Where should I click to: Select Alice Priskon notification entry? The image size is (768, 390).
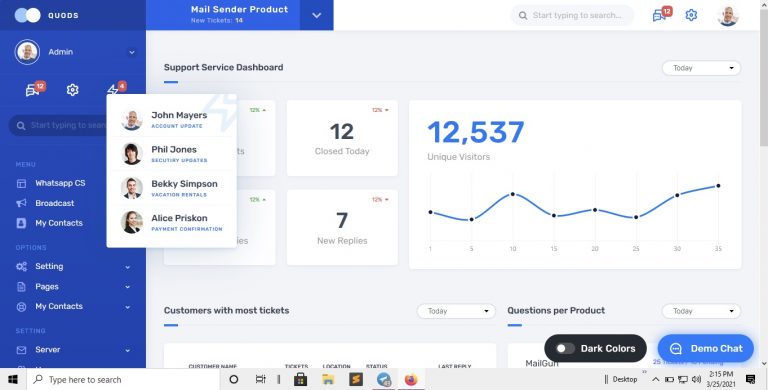tap(171, 222)
